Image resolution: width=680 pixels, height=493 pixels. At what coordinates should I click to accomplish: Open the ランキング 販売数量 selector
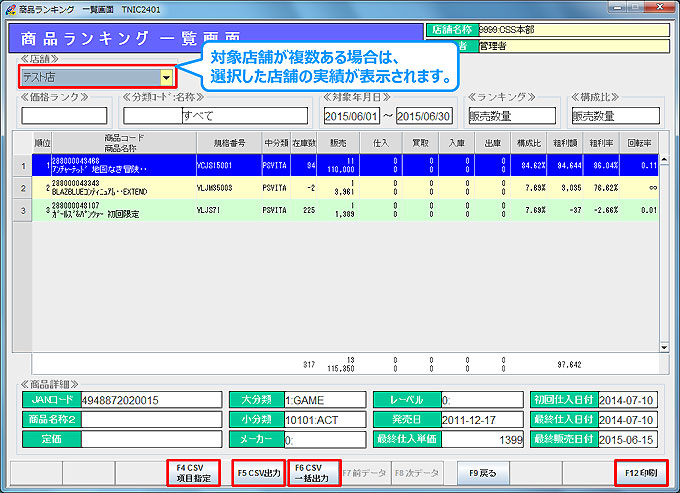click(511, 116)
